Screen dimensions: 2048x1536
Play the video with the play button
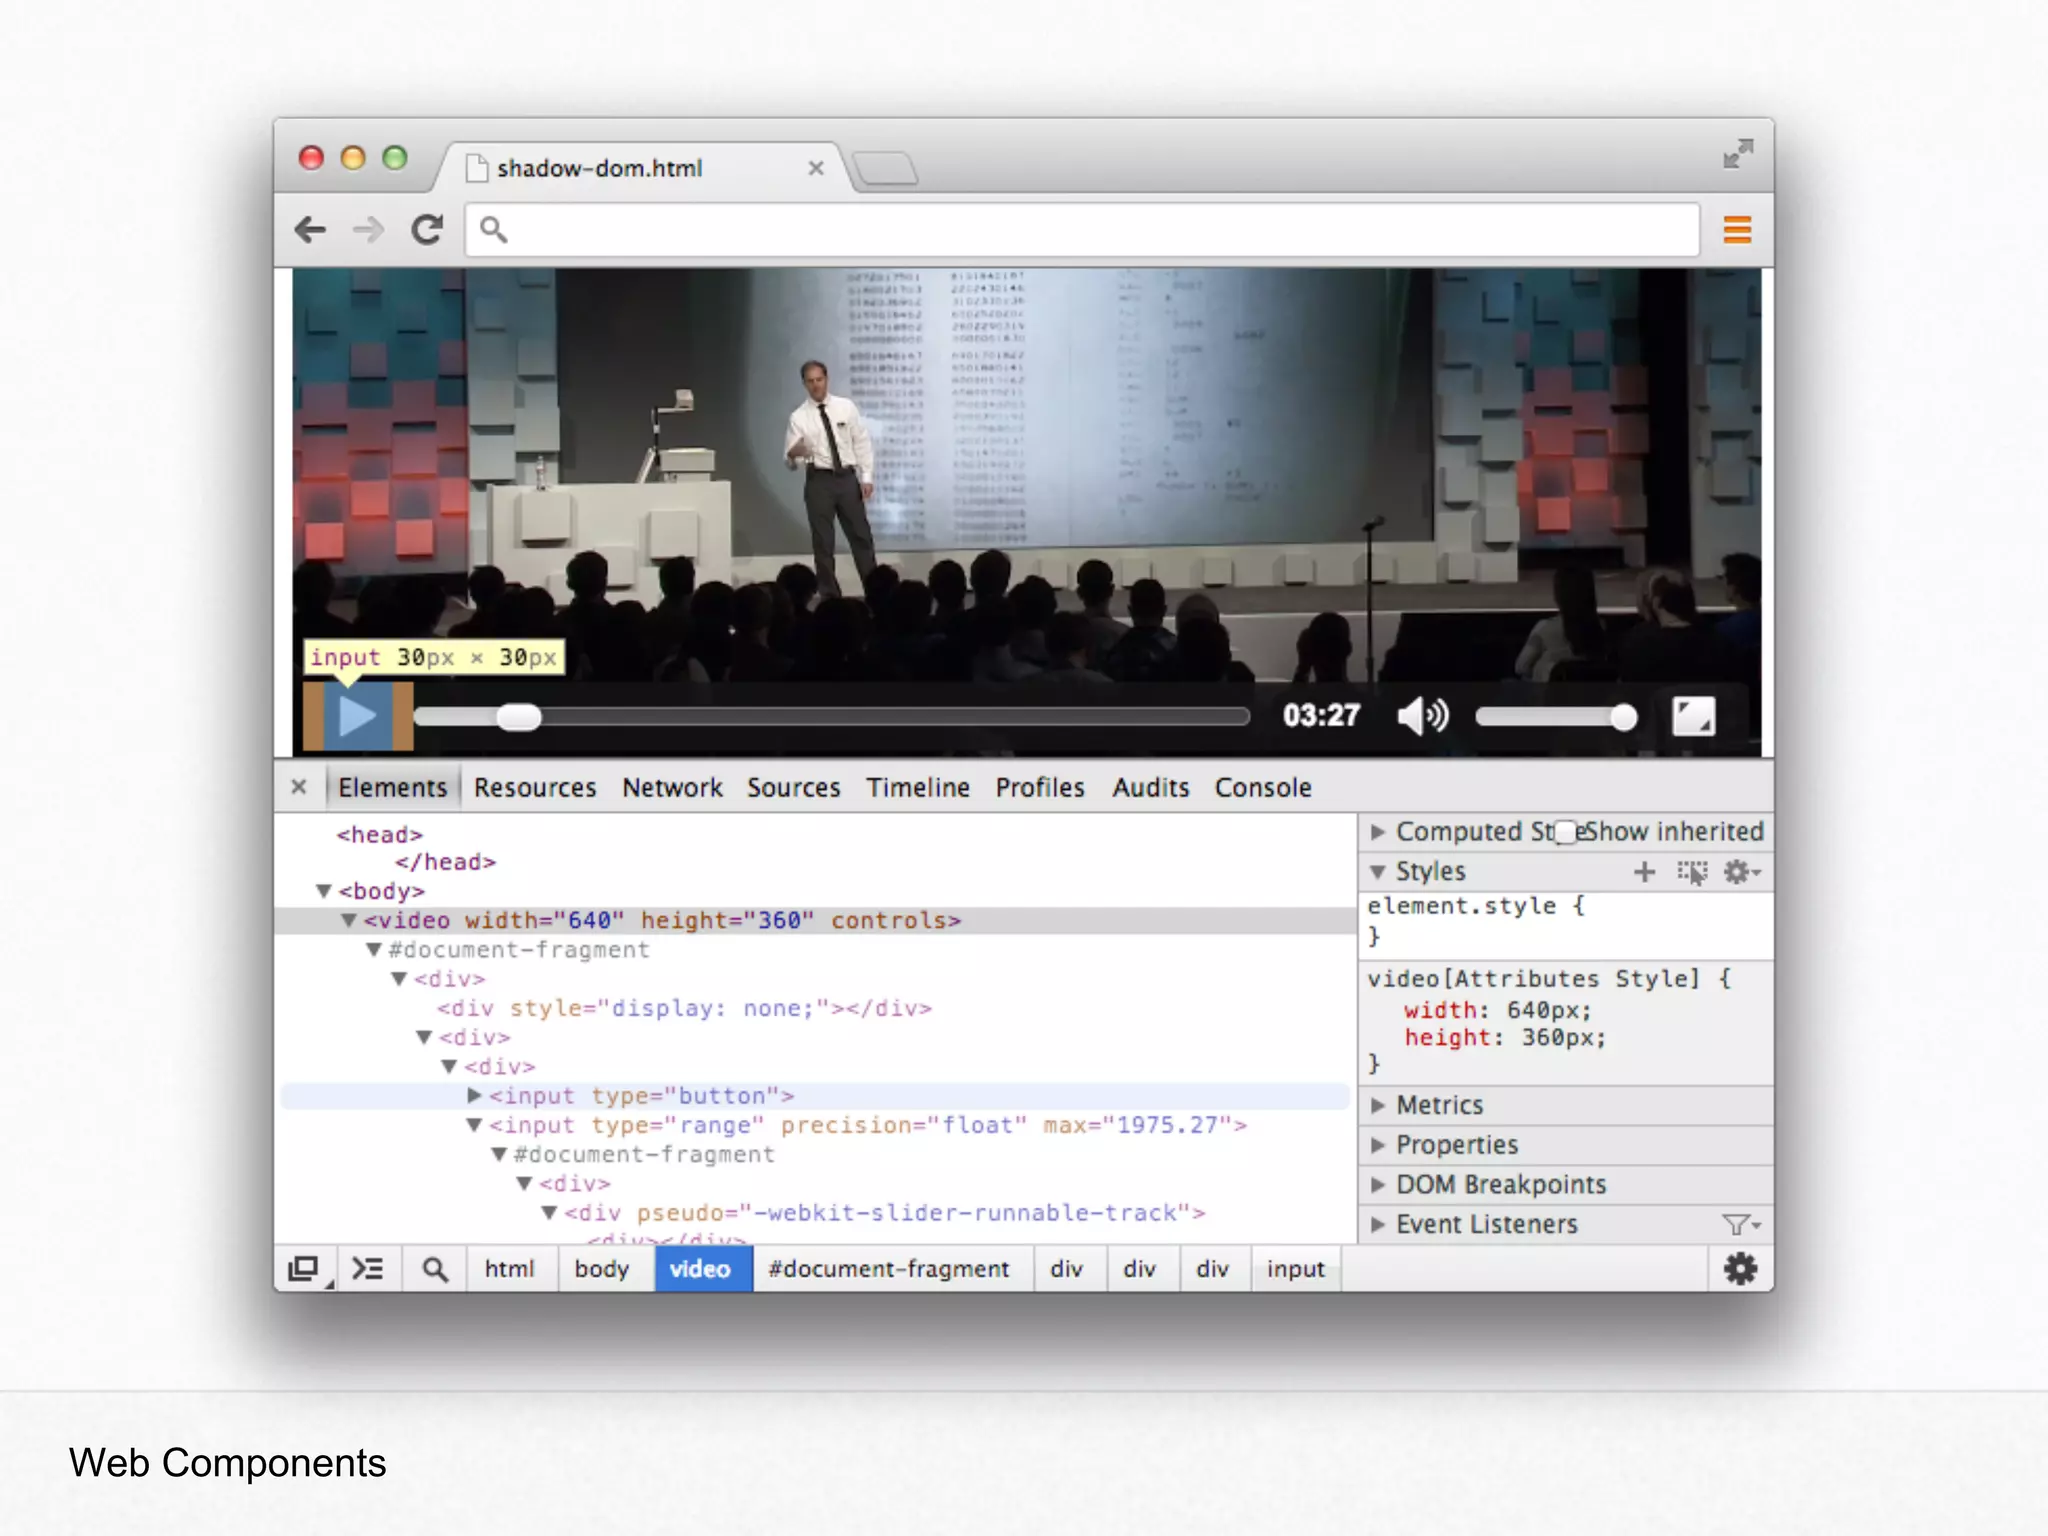point(358,716)
